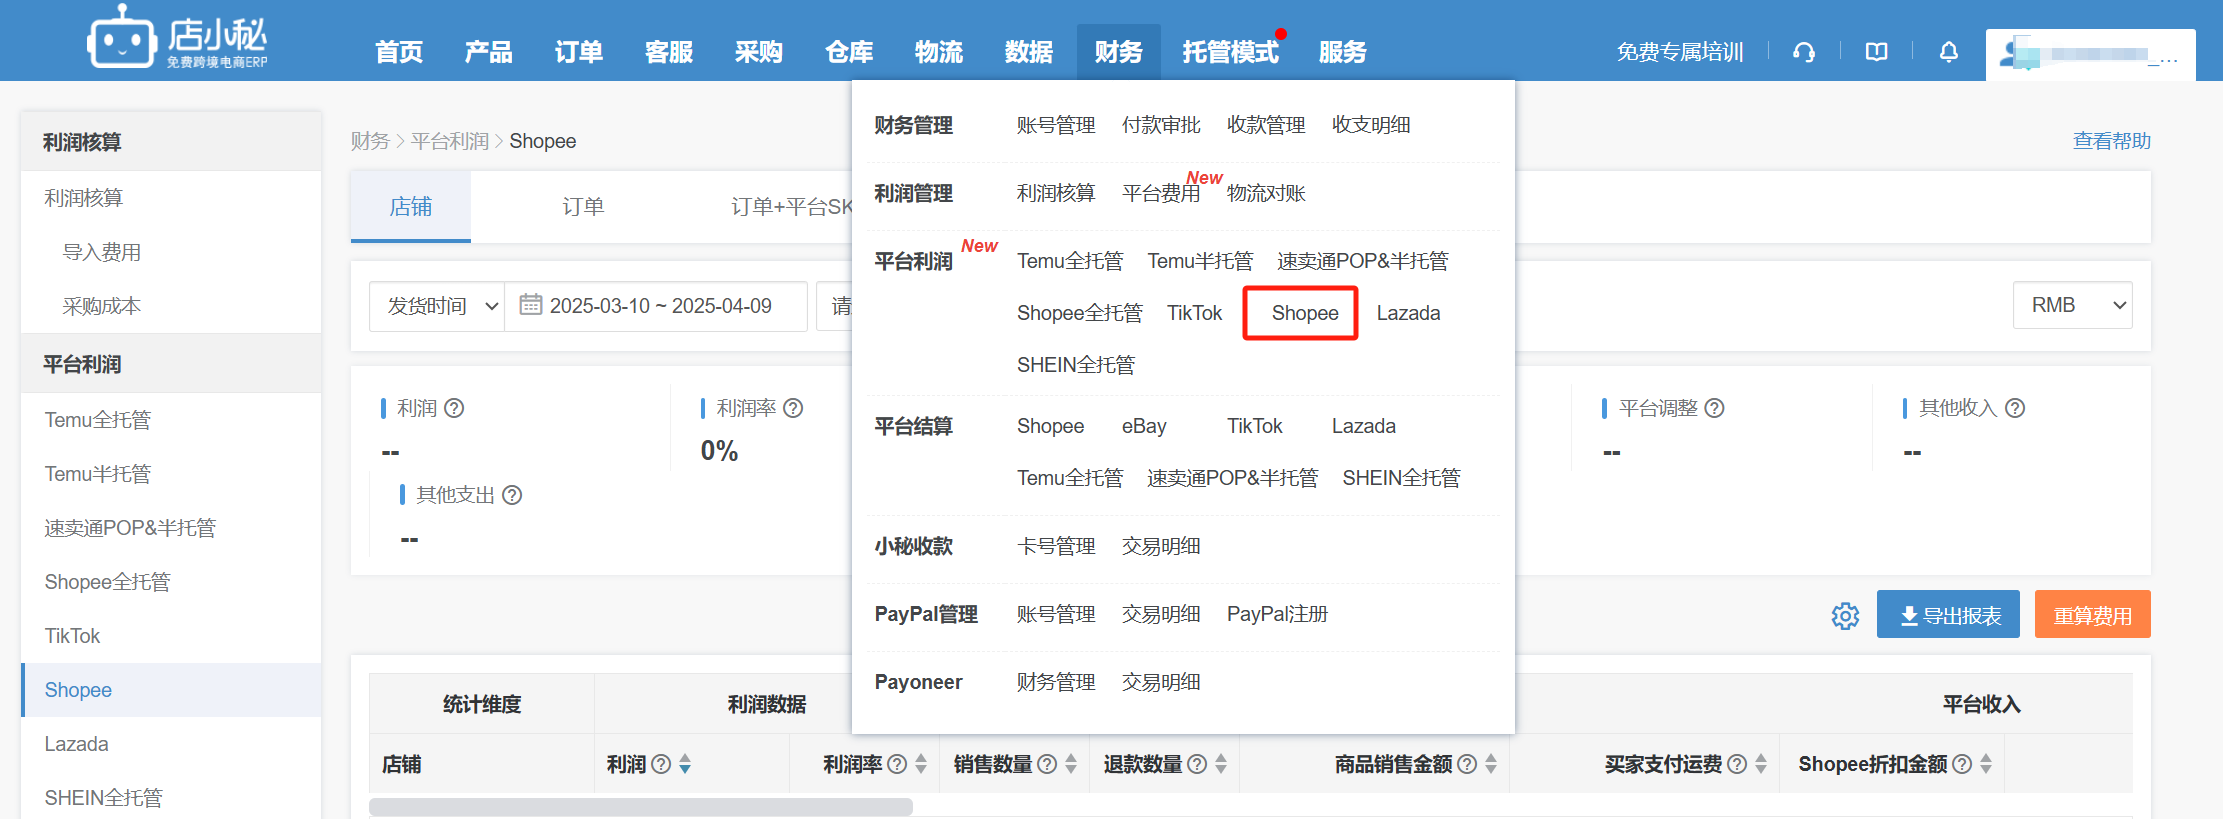Click help icon in 买家支付运费 header

click(1737, 764)
